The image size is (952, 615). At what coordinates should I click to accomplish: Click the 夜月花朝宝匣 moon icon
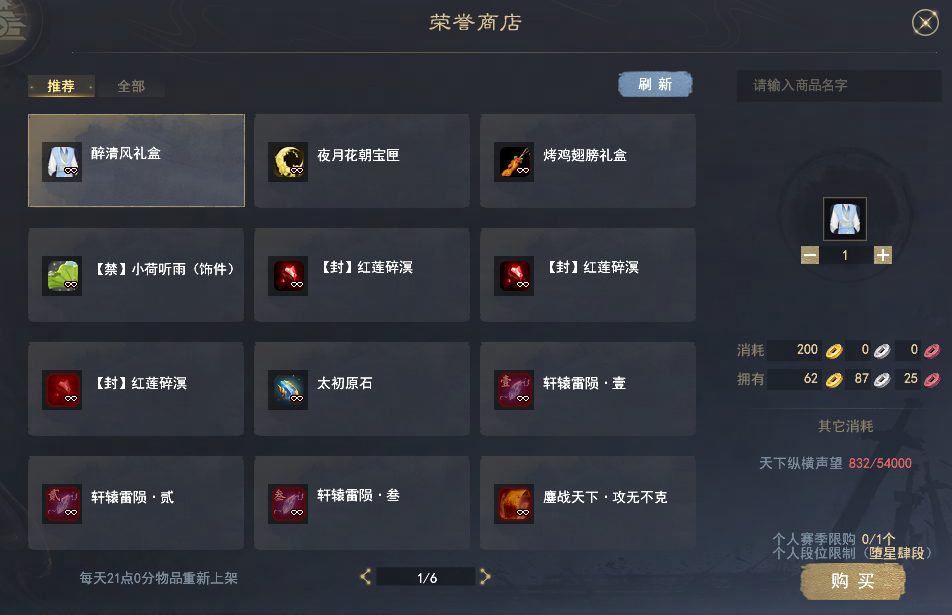[288, 162]
